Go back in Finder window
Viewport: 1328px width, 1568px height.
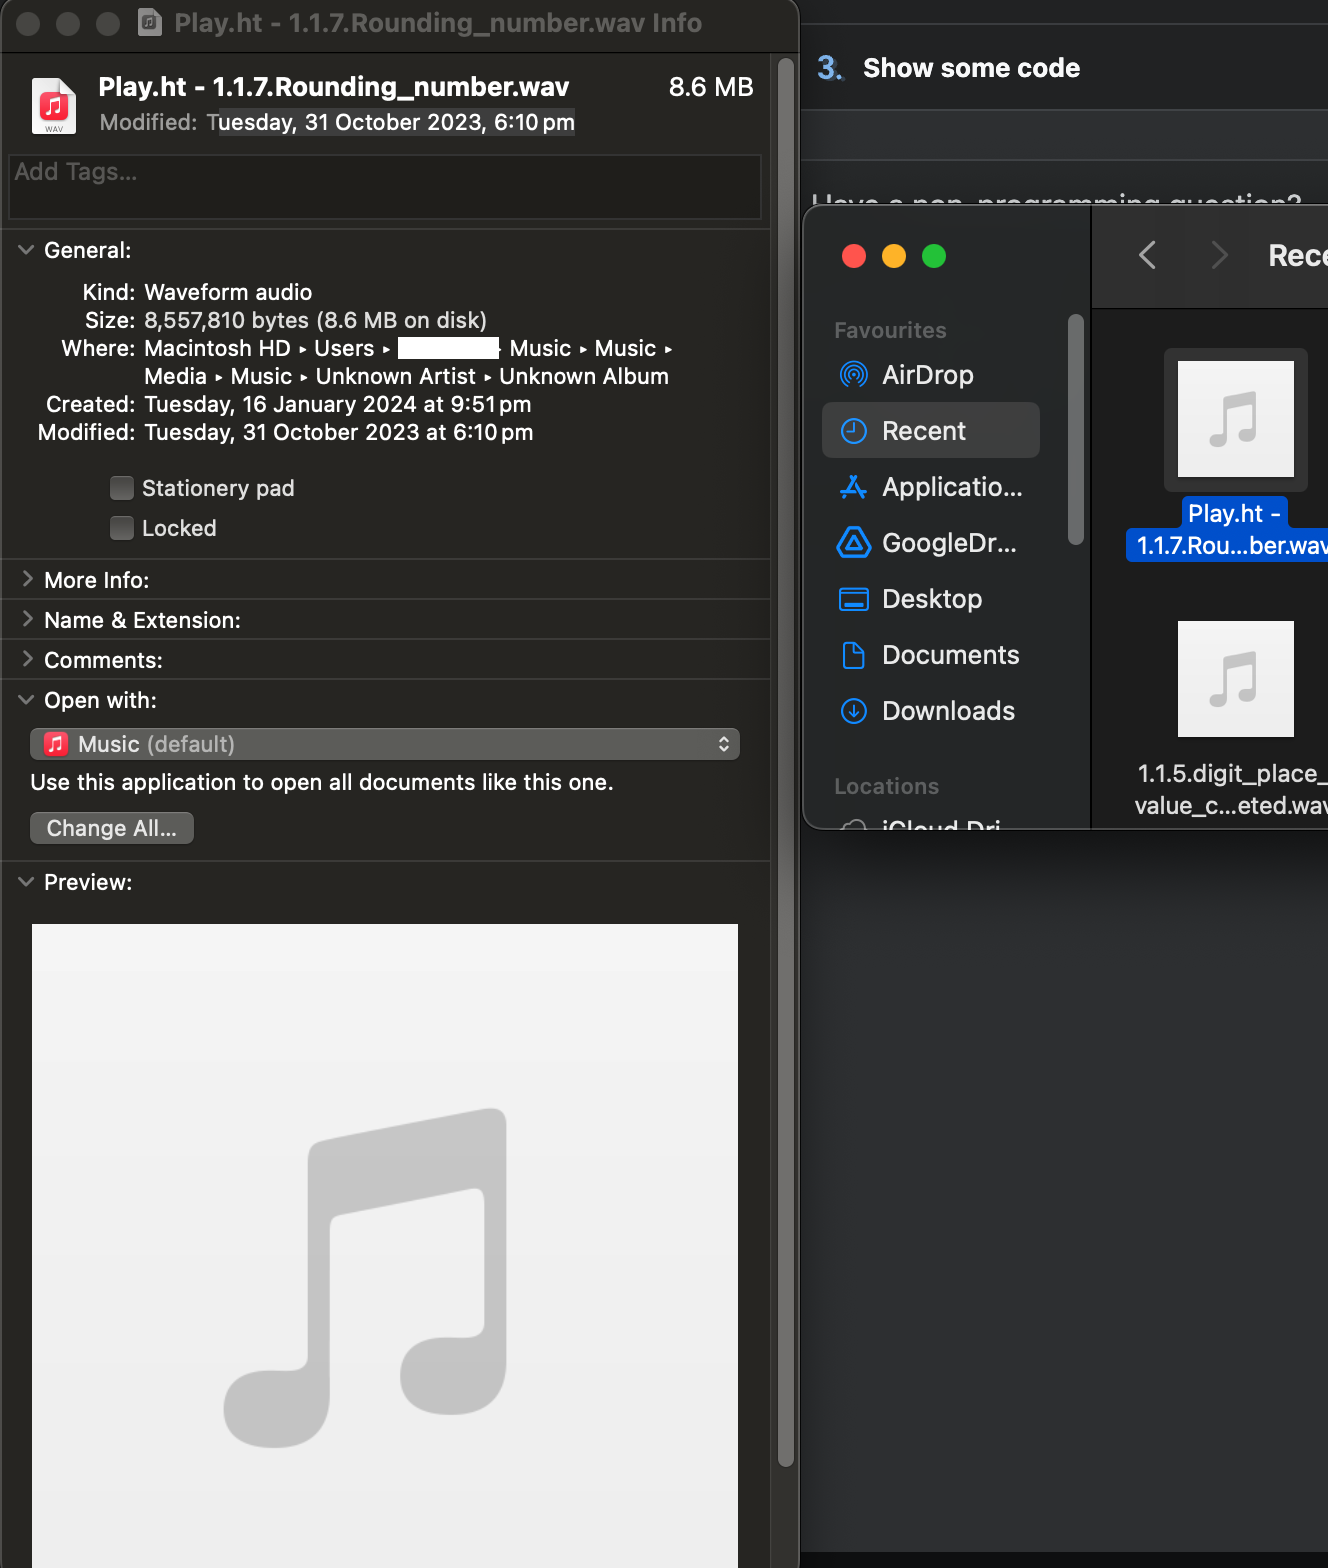[x=1147, y=255]
